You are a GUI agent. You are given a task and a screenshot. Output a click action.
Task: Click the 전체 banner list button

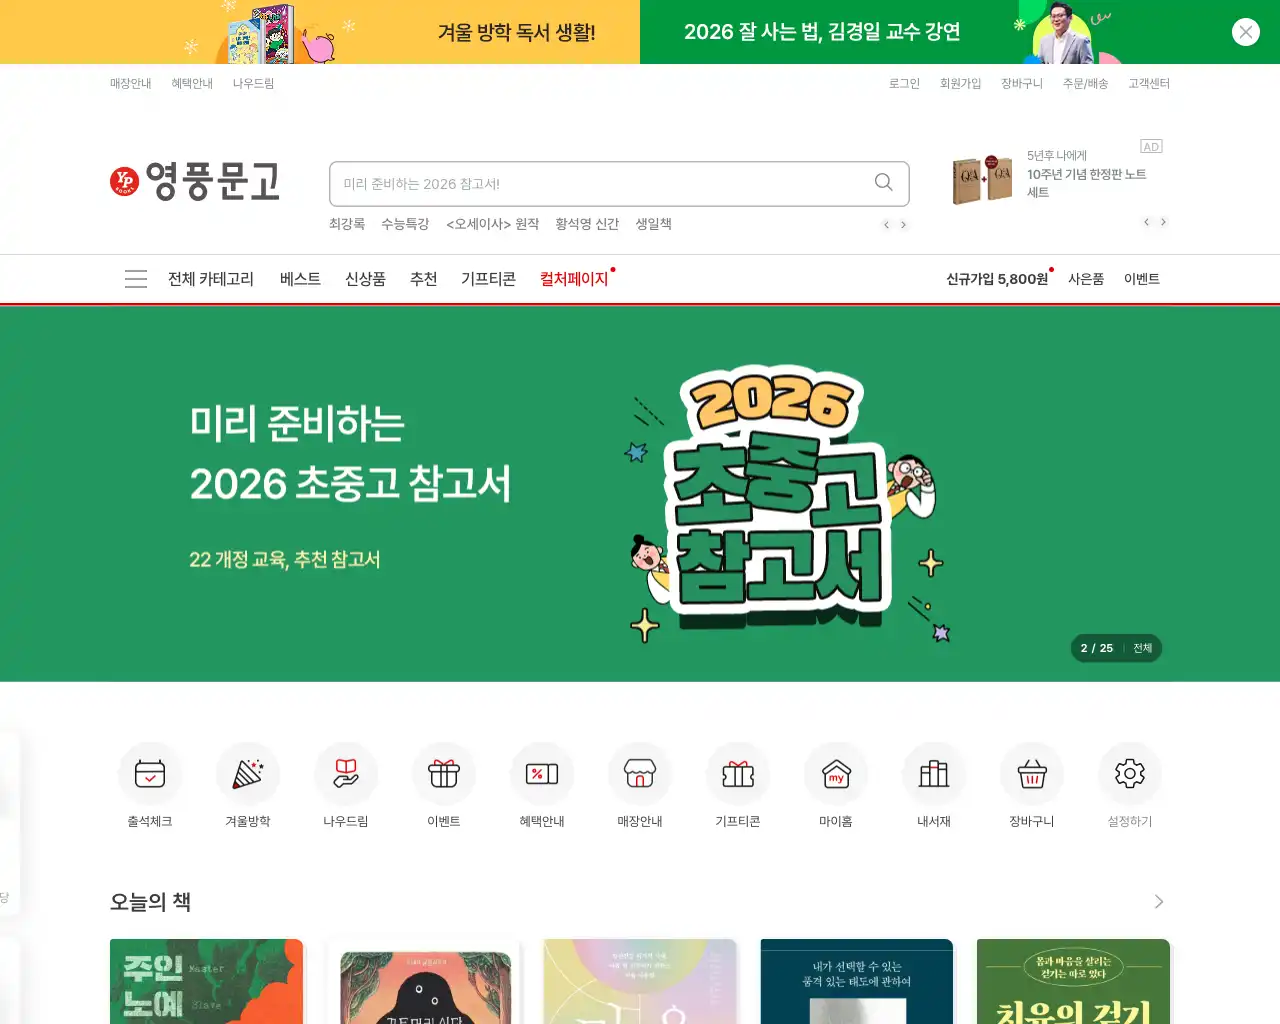point(1143,648)
